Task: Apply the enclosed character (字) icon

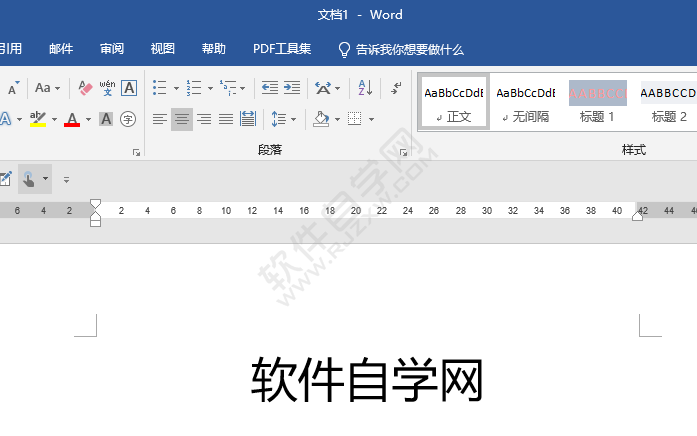Action: pos(128,119)
